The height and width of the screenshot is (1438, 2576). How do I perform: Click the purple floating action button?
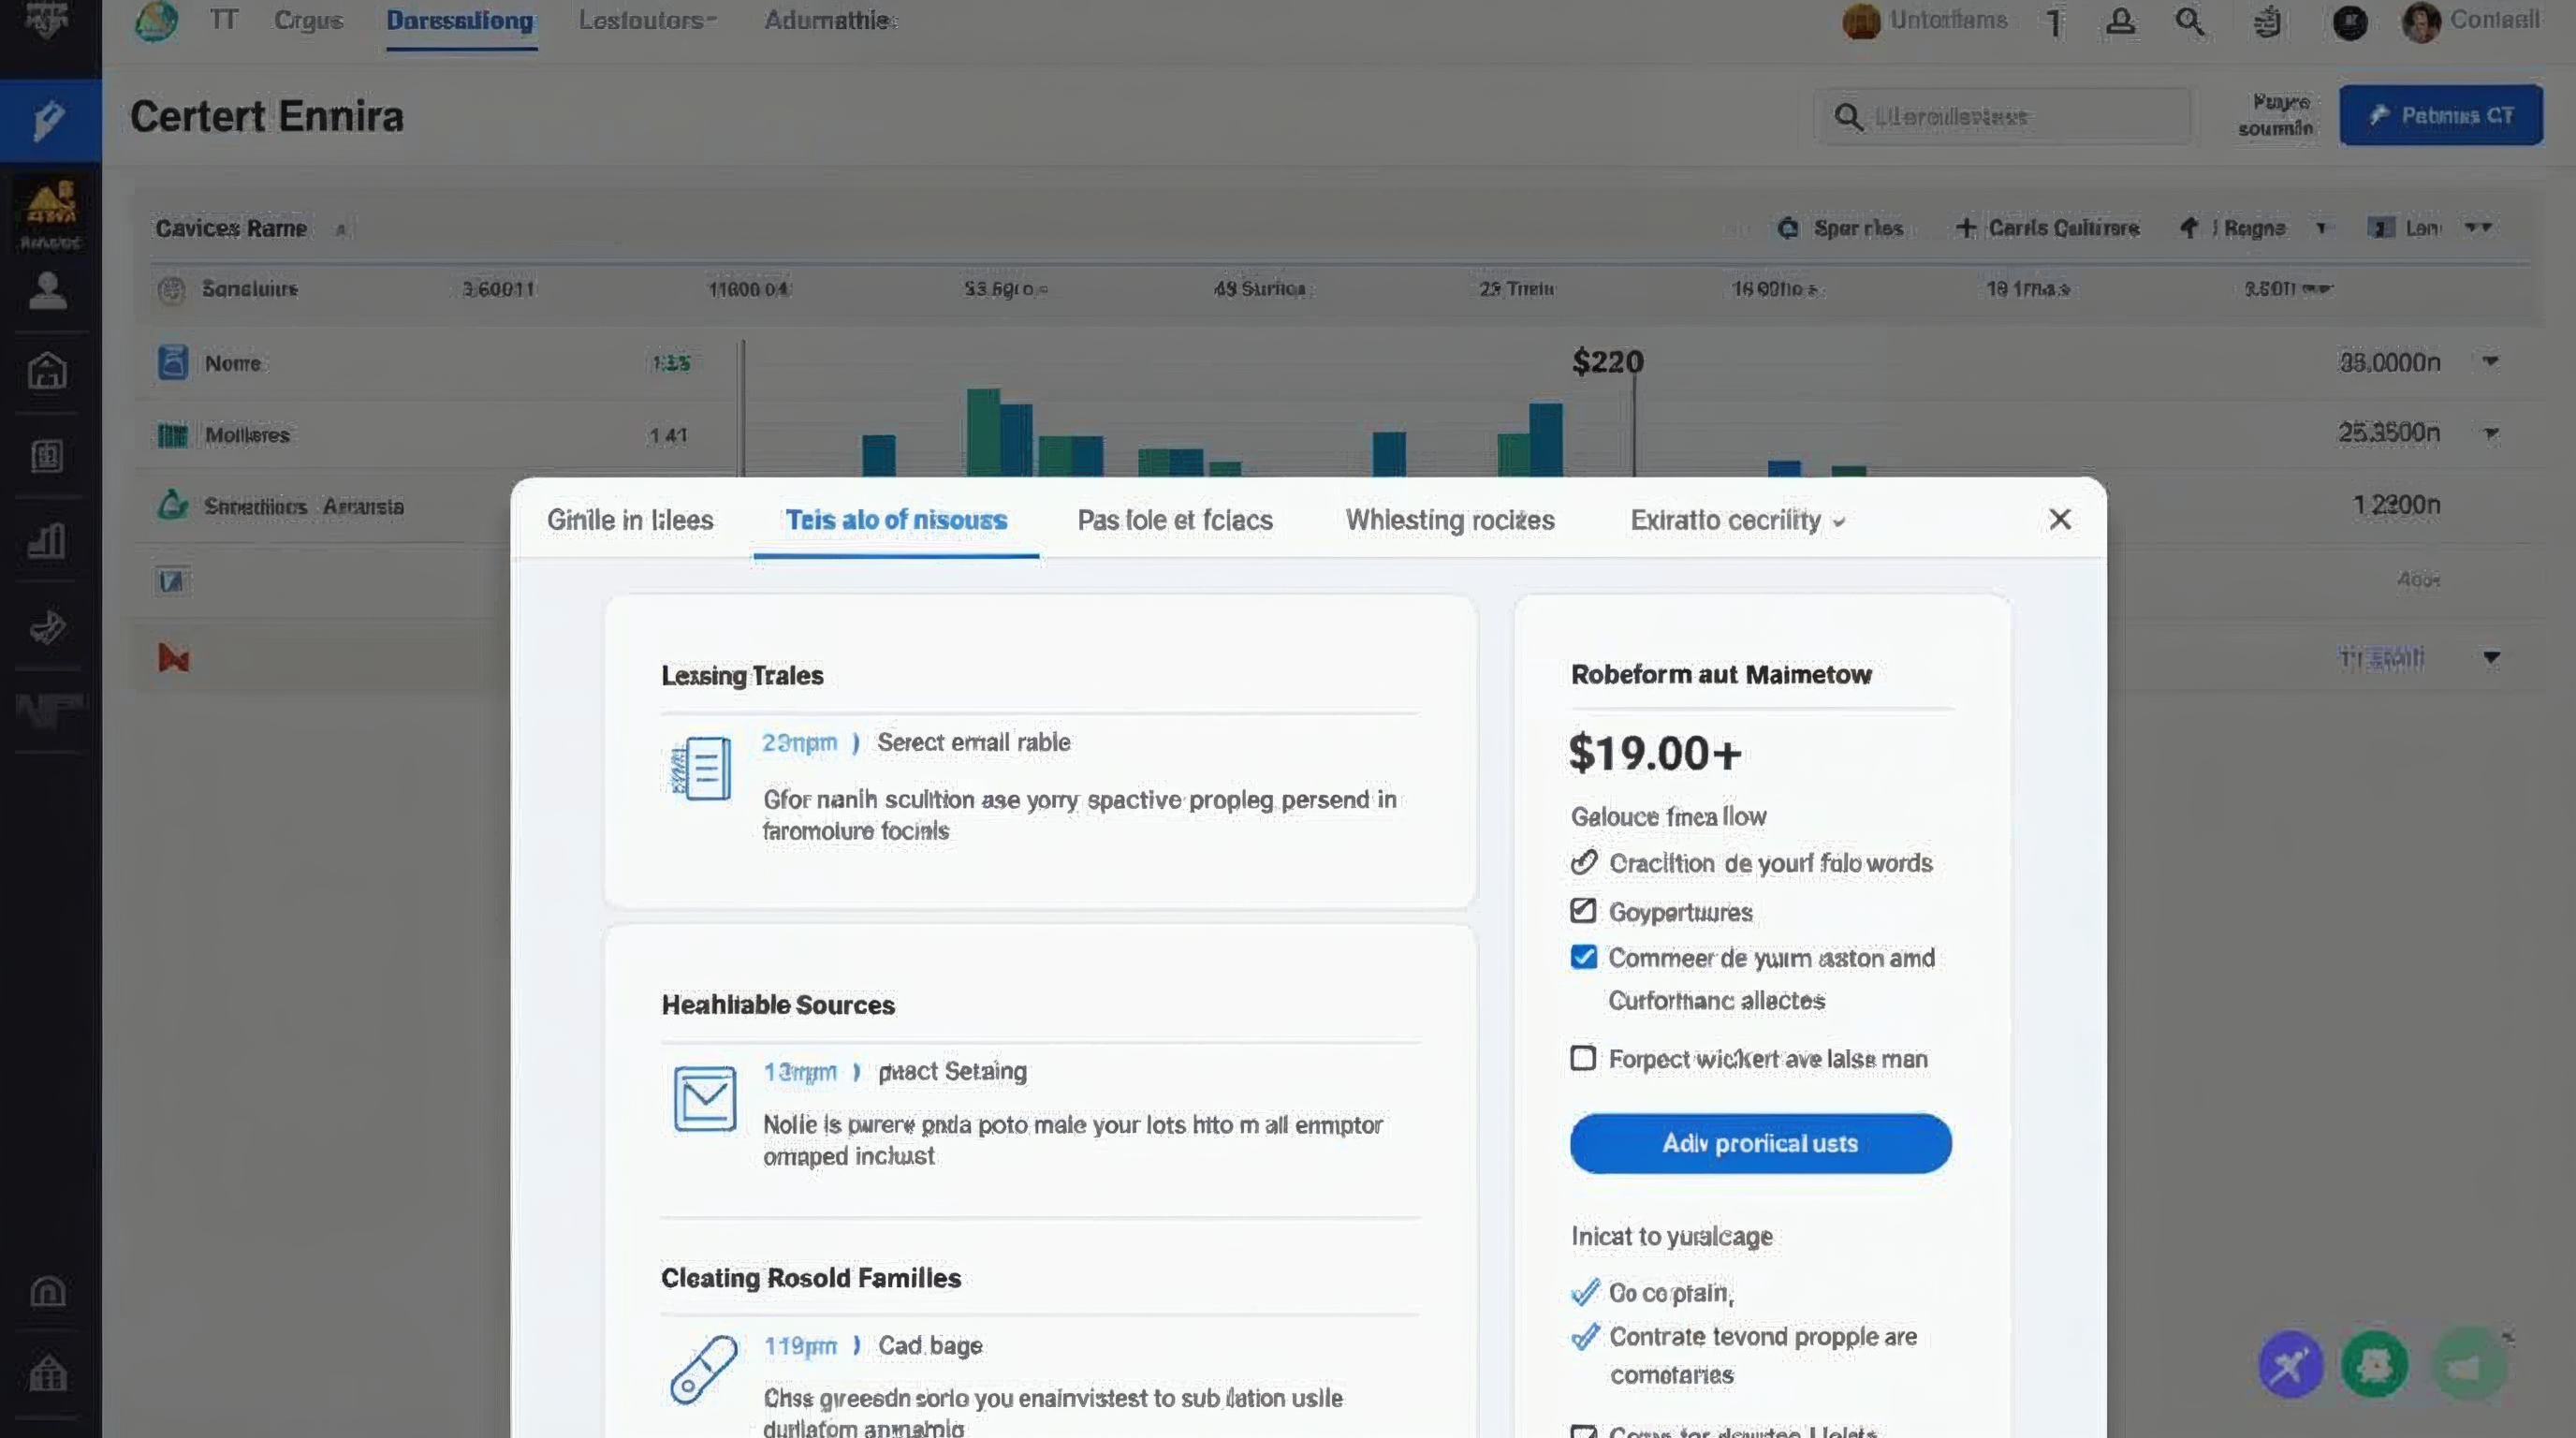[x=2290, y=1364]
